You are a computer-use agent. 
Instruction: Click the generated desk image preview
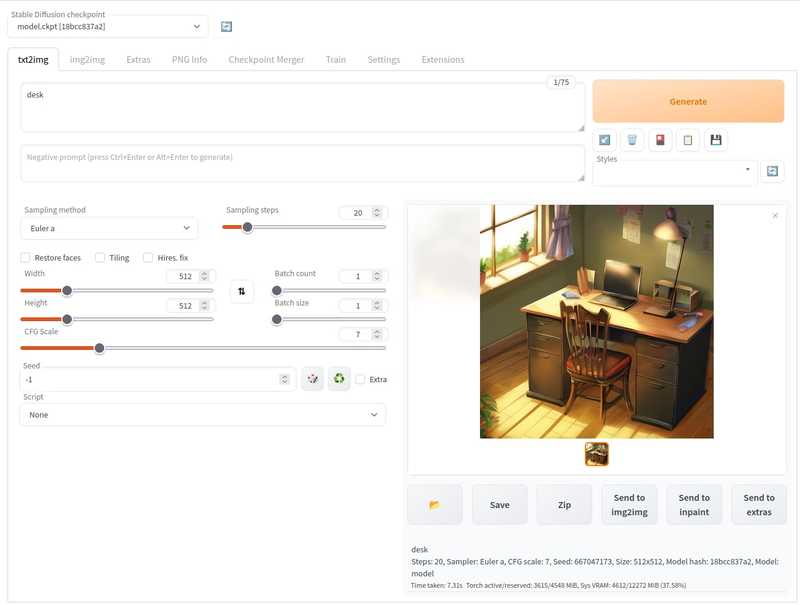pos(596,321)
